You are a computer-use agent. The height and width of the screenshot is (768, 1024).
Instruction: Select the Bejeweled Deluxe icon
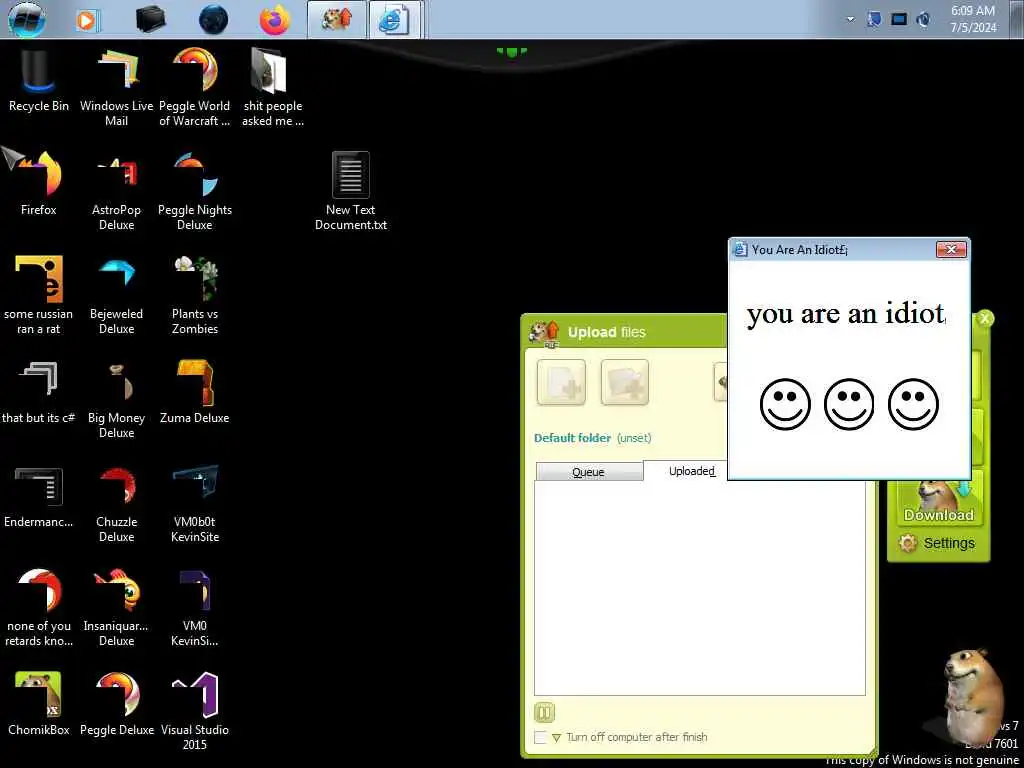116,295
